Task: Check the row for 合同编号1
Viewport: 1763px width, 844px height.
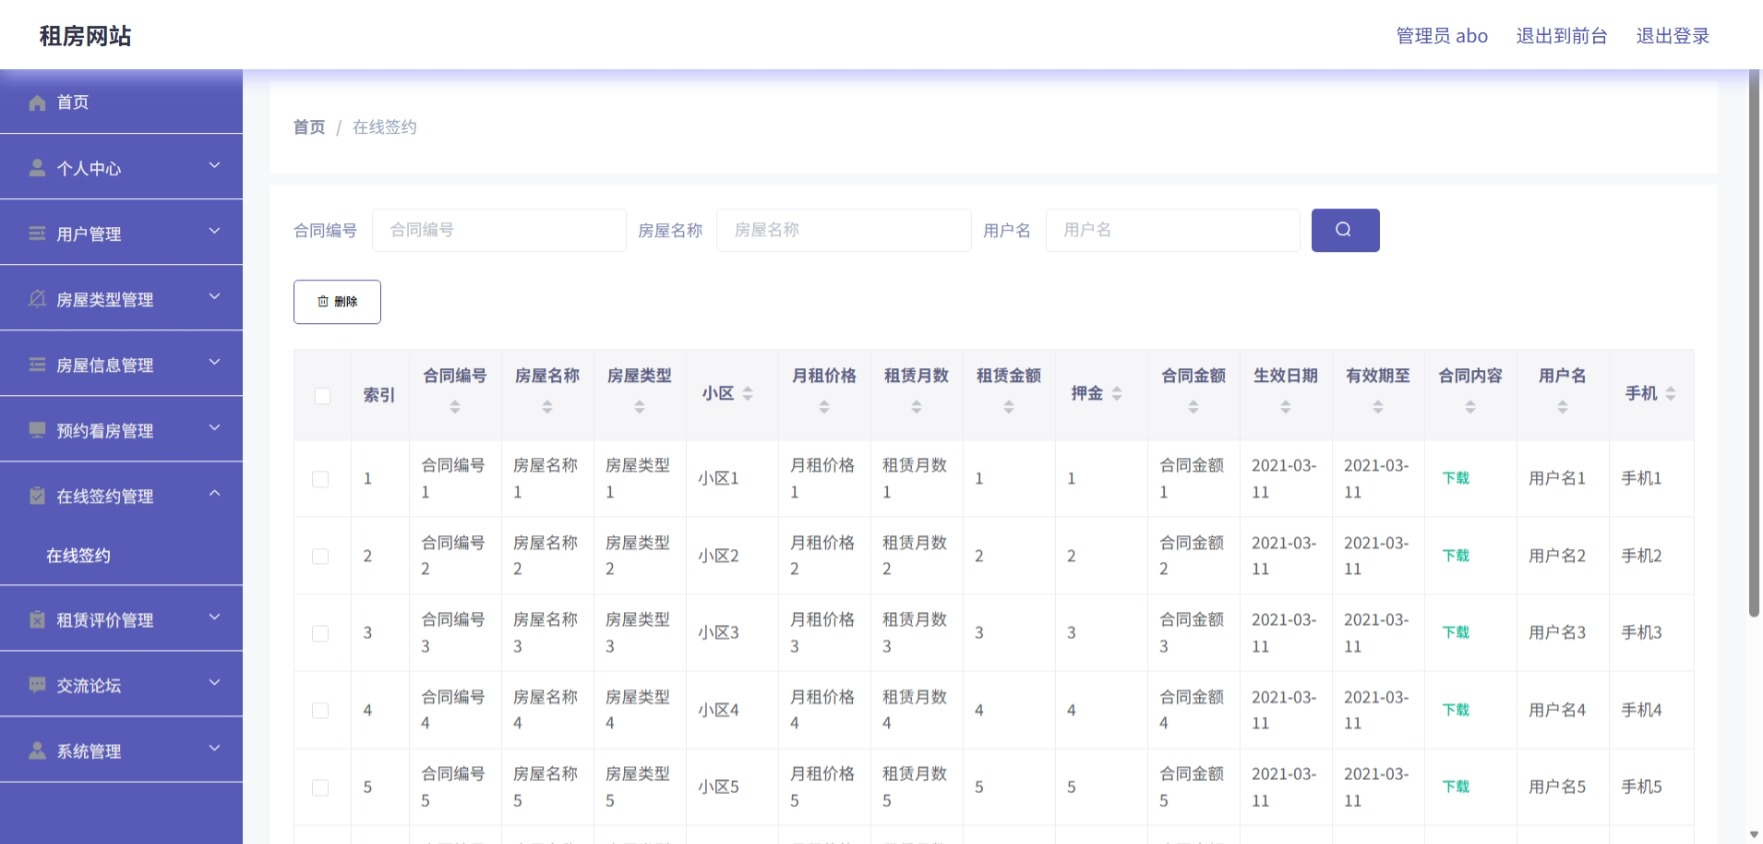Action: 320,479
